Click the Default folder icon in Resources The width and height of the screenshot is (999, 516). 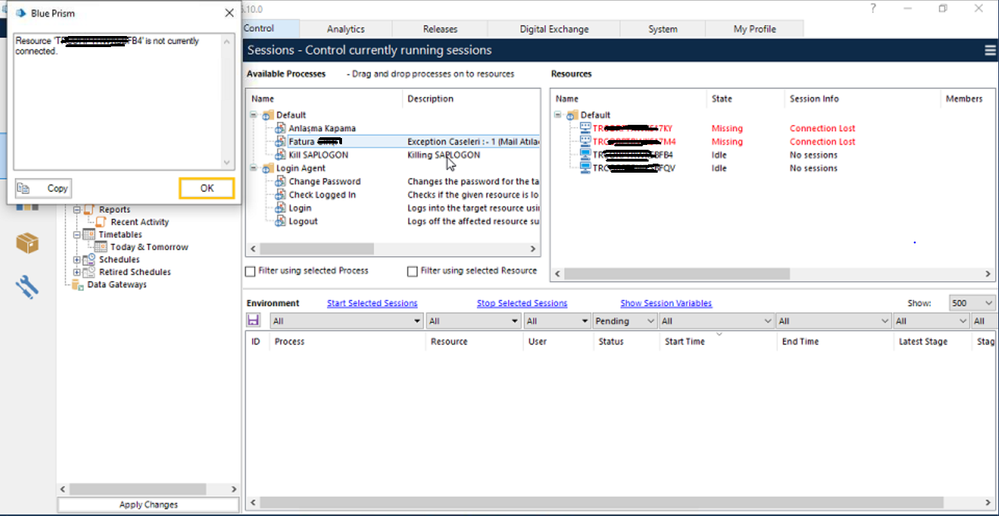coord(572,115)
